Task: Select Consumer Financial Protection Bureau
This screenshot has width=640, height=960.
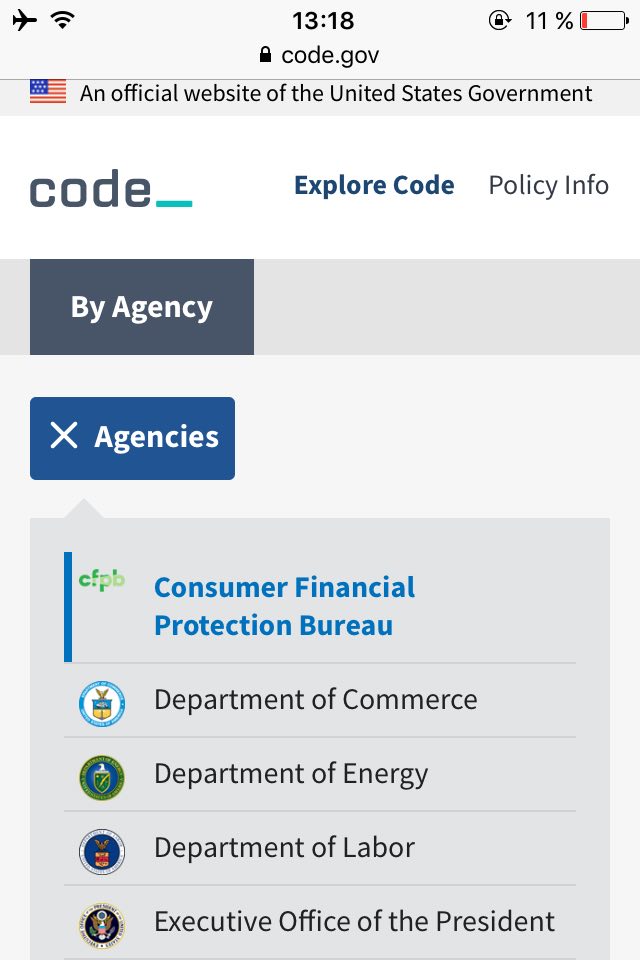Action: tap(285, 606)
